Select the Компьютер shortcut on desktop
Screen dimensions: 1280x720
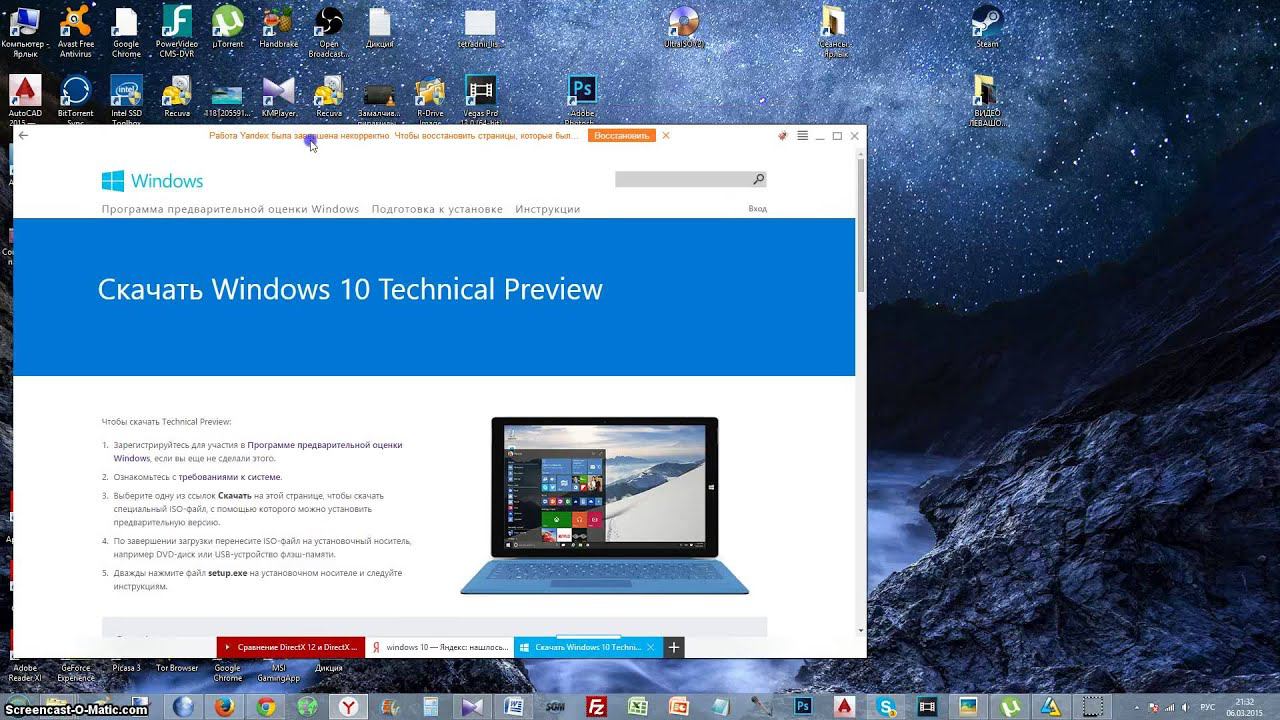coord(25,30)
